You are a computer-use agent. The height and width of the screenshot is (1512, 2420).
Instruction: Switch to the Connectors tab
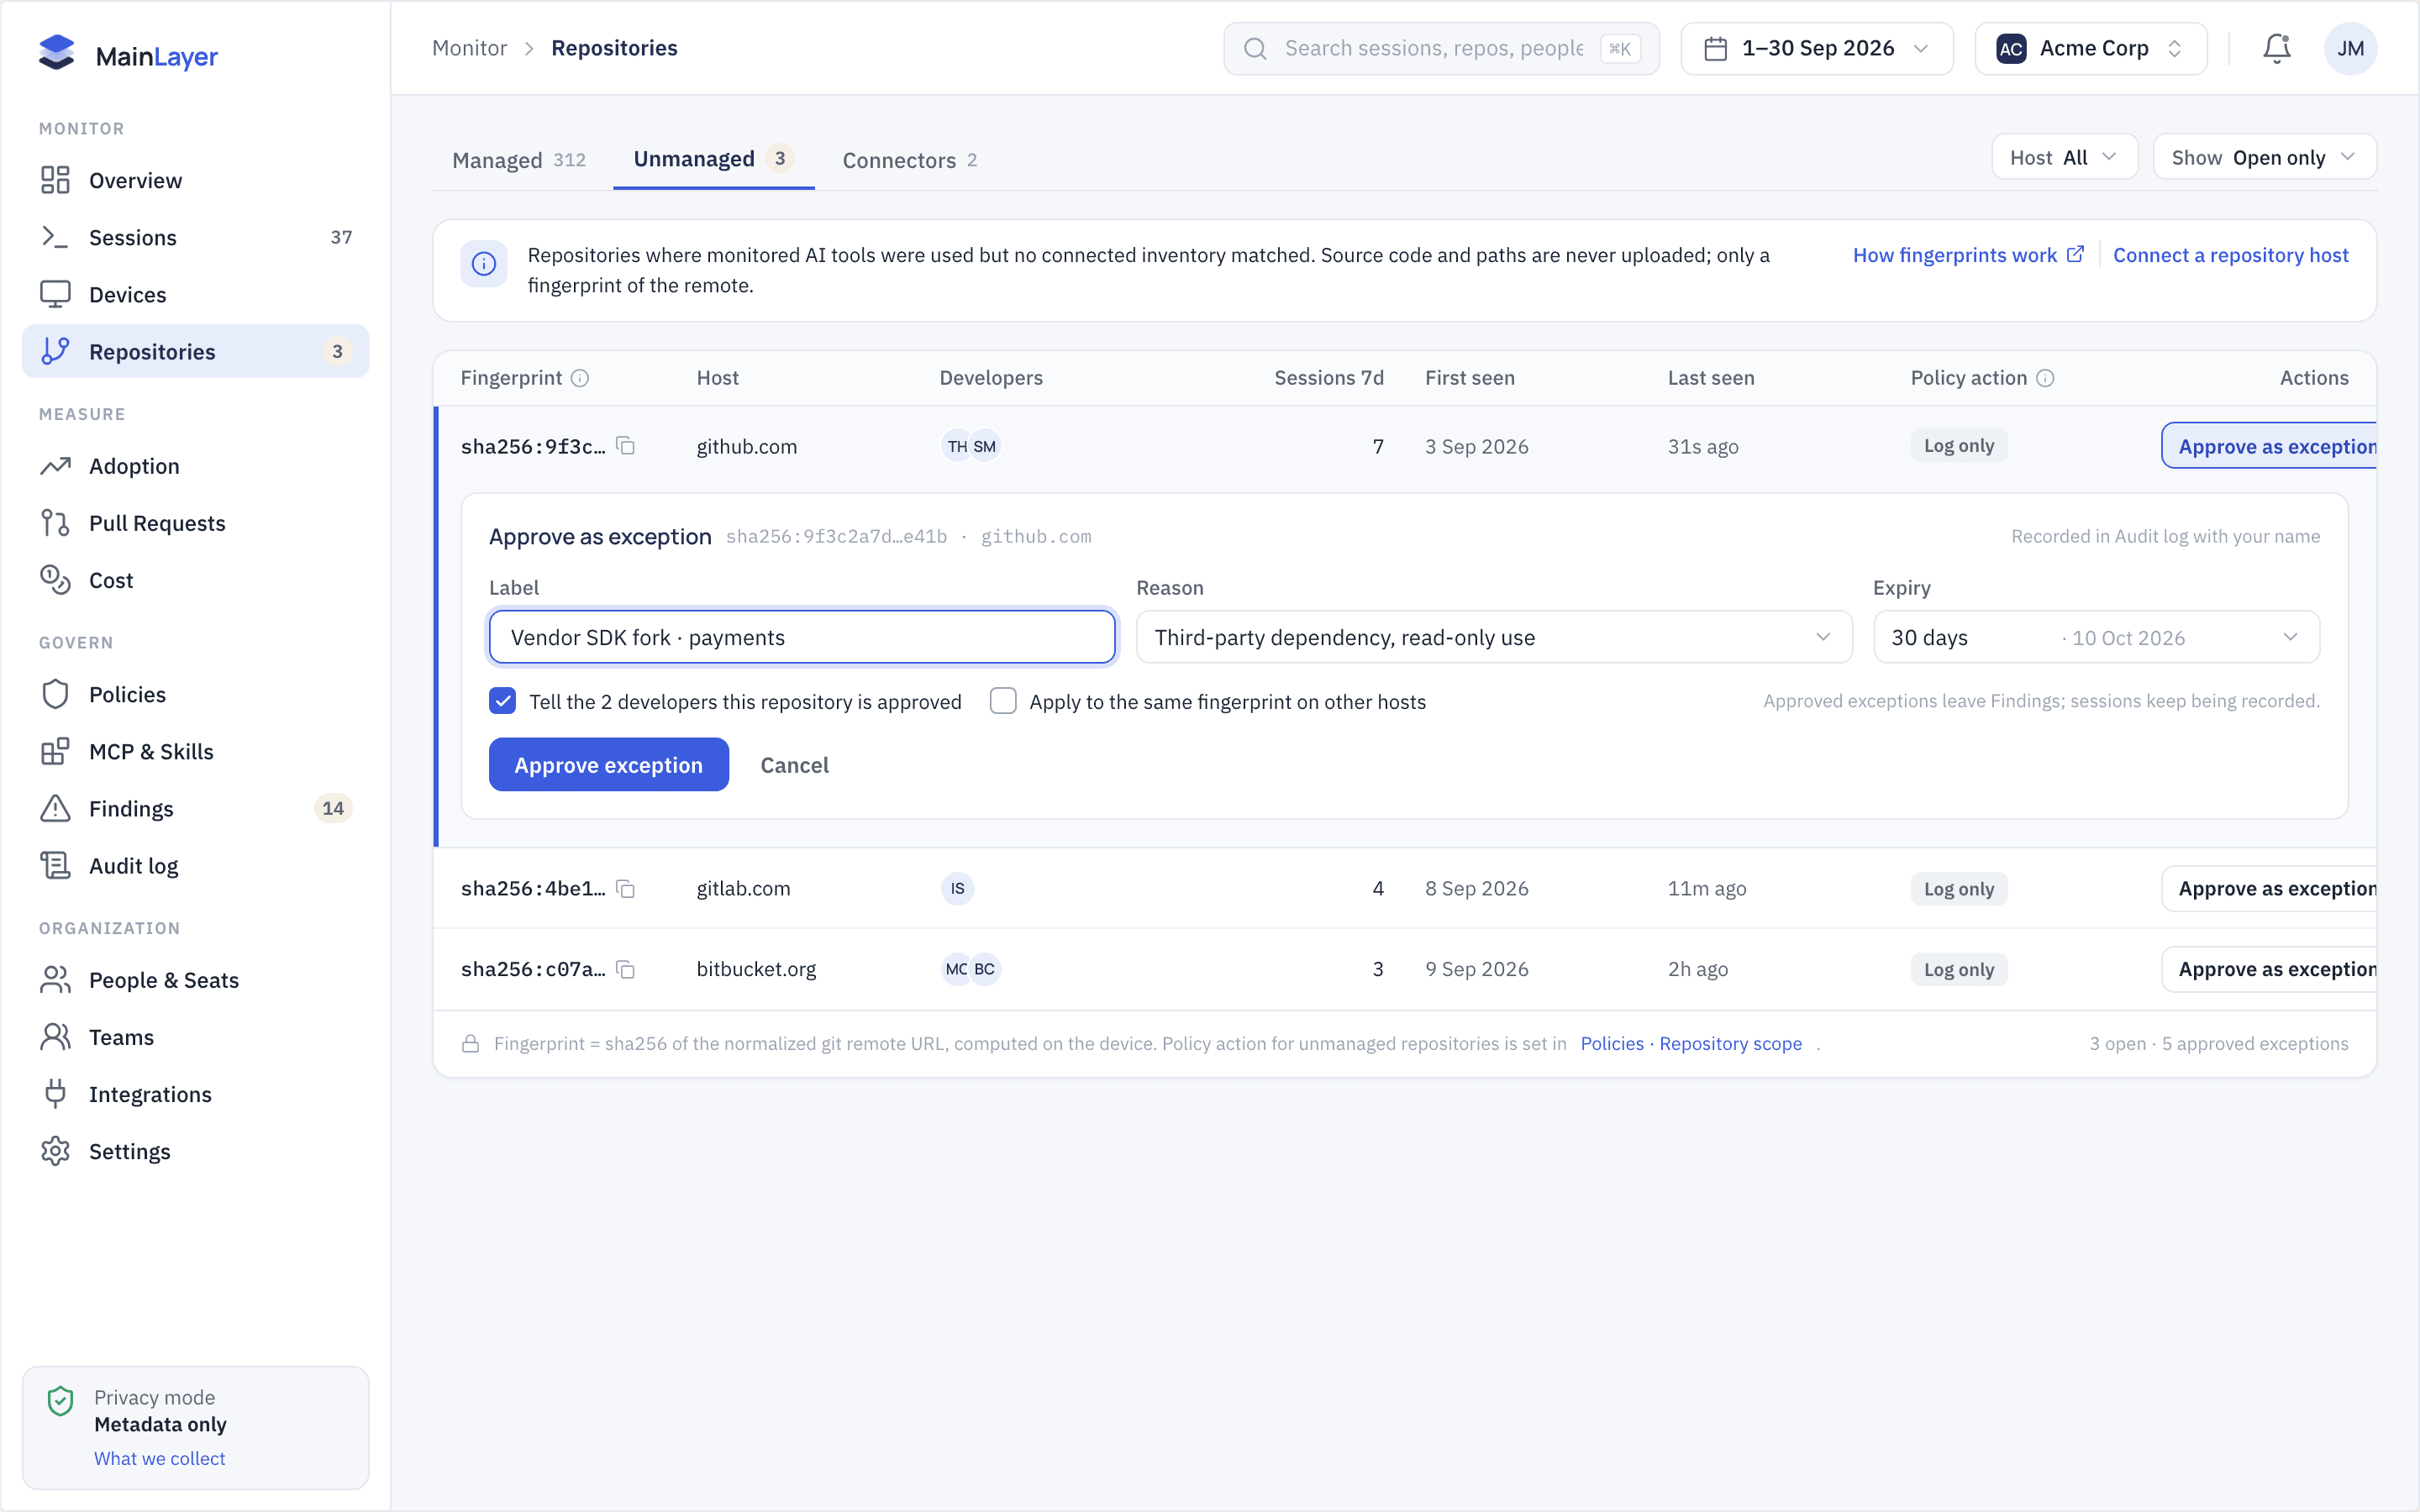coord(909,160)
